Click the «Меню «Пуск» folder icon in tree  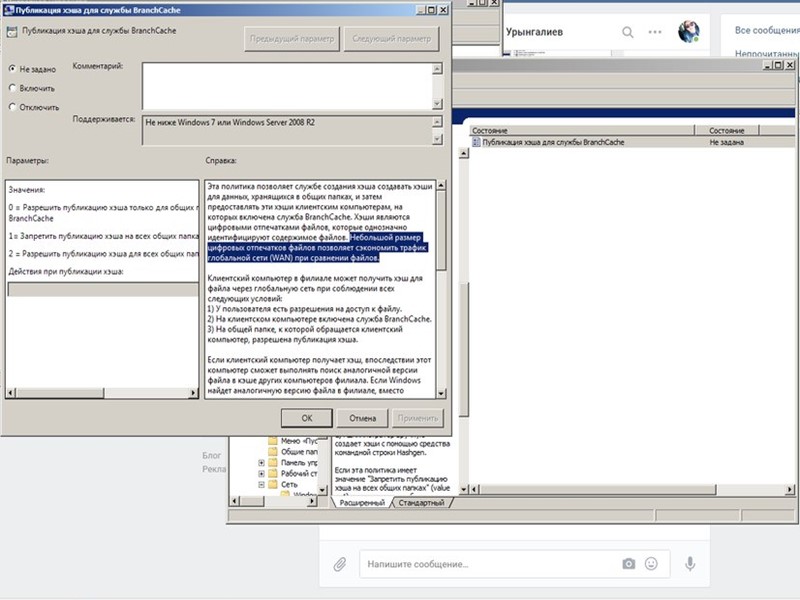tap(273, 441)
